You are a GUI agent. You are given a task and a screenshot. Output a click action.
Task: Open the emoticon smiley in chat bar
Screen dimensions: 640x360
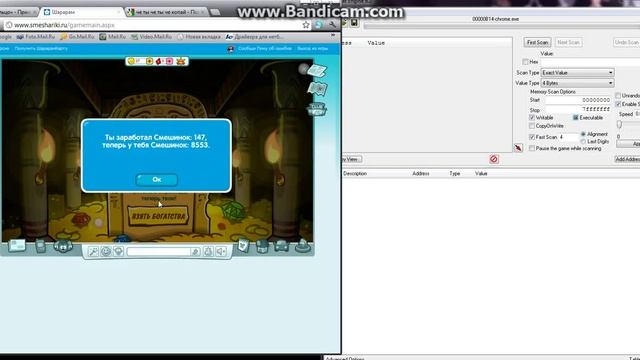click(x=106, y=251)
